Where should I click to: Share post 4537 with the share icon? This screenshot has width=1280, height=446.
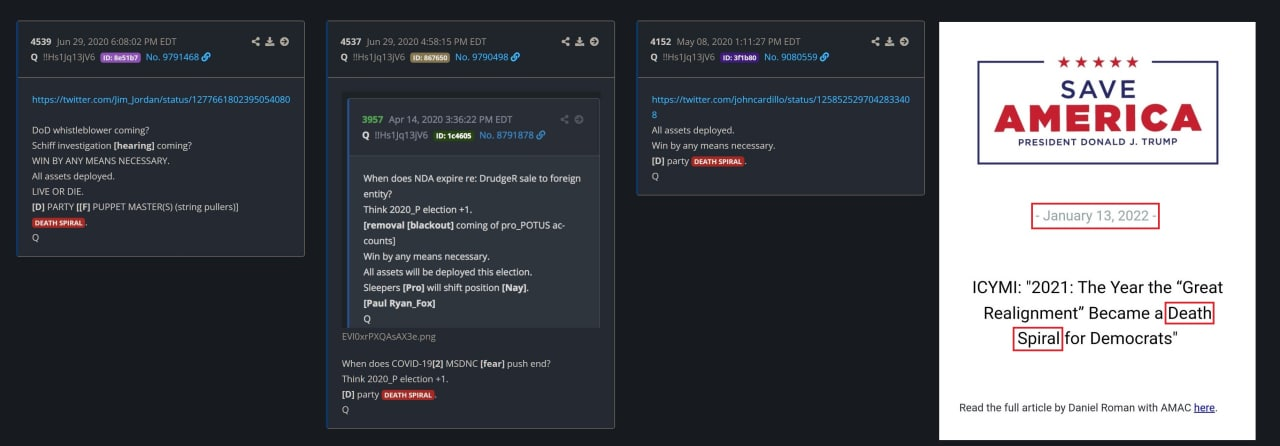tap(566, 42)
